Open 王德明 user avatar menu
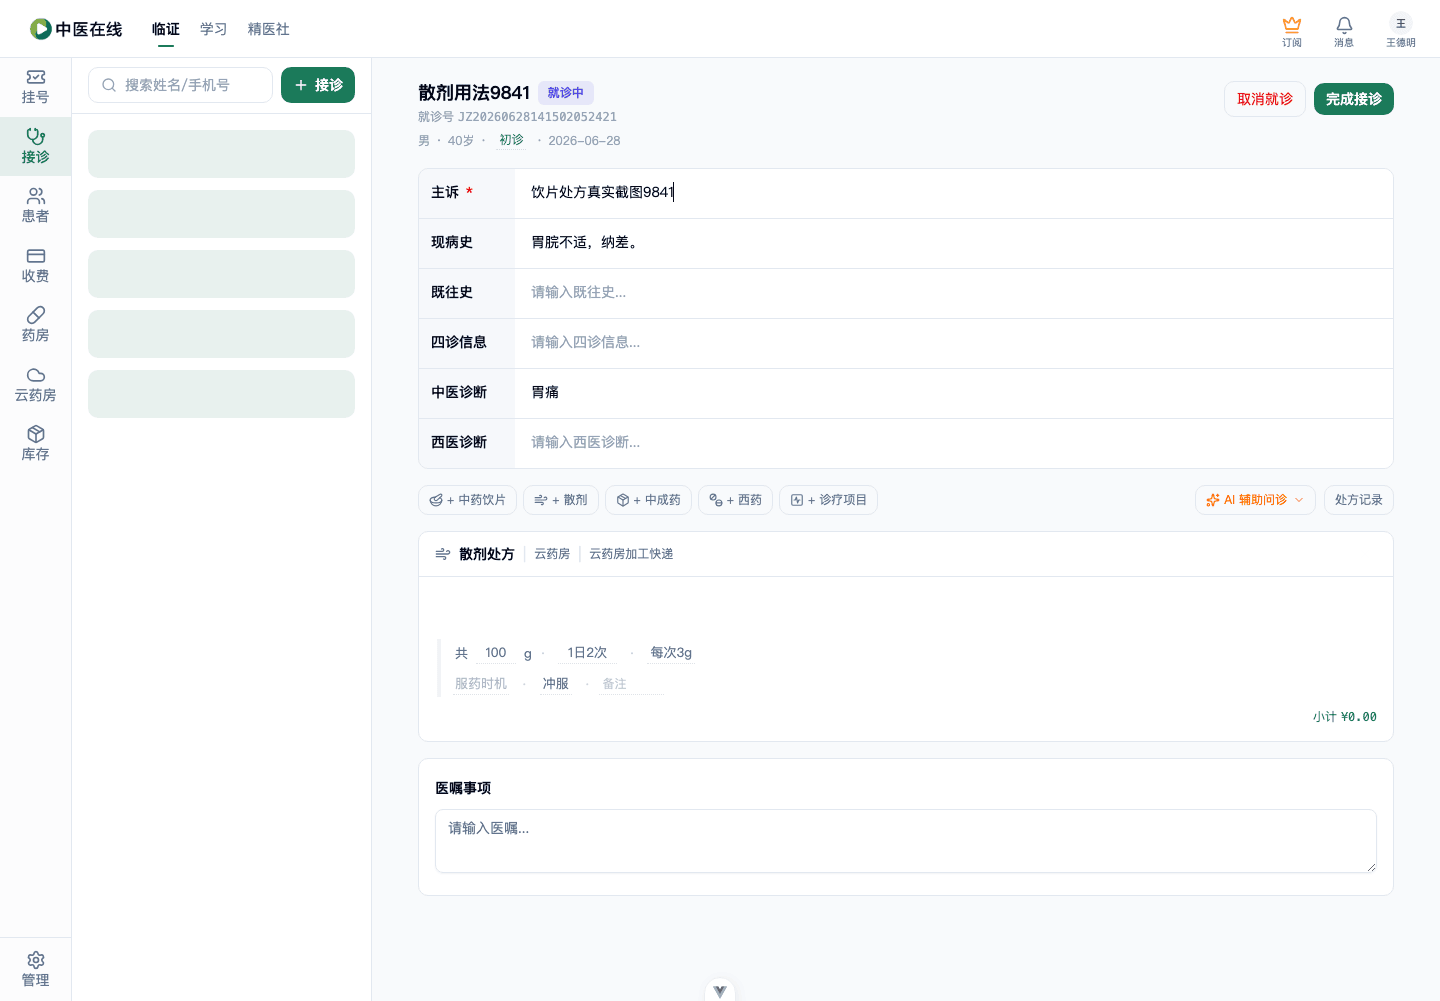 [1400, 31]
